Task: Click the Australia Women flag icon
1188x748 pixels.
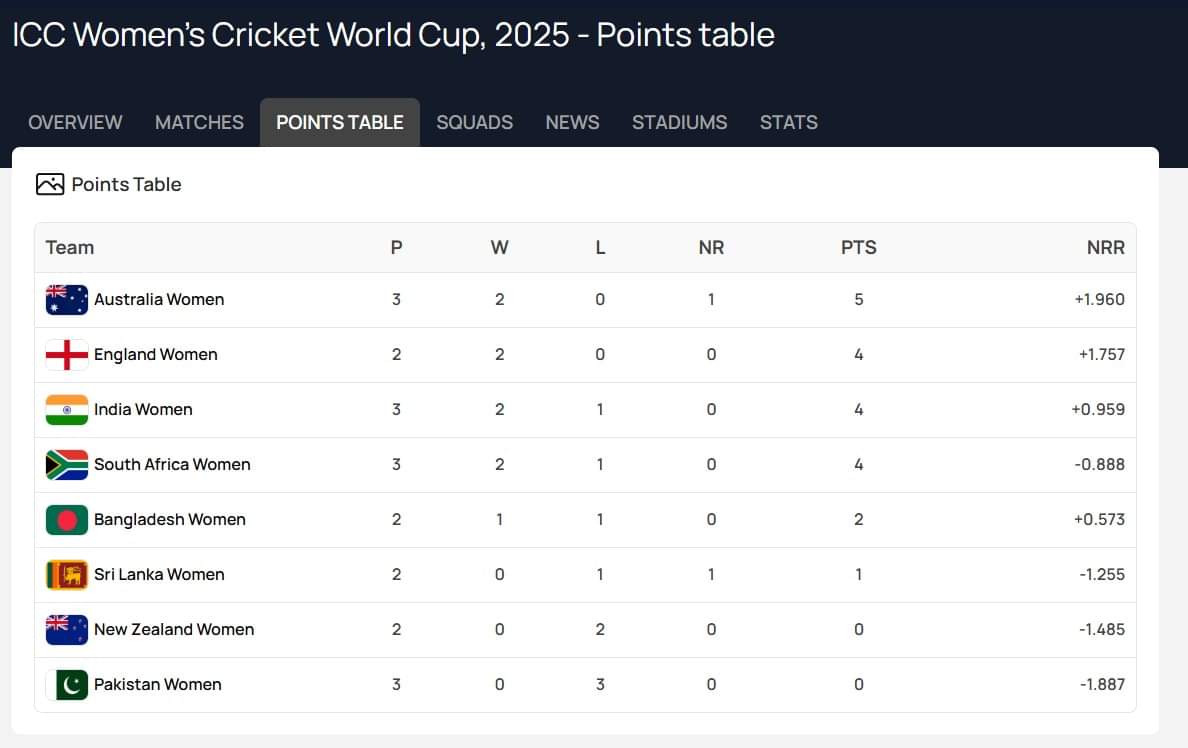Action: tap(67, 300)
